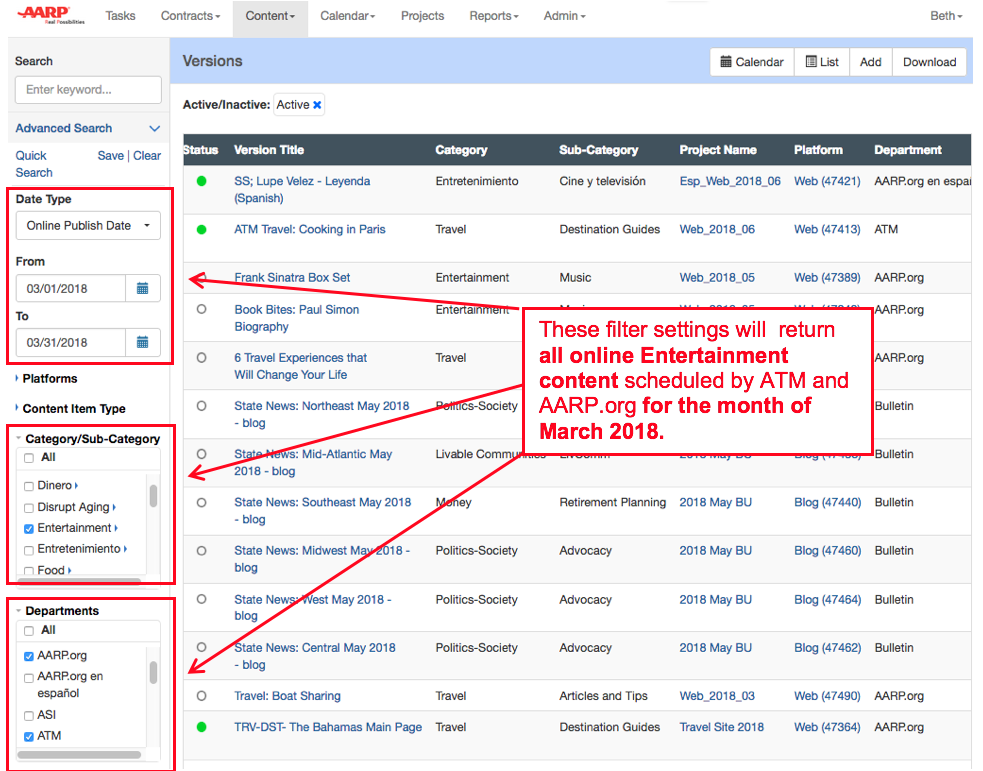Click status circle for 6 Travel Experiences
Screen dimensions: 983x771
[201, 357]
